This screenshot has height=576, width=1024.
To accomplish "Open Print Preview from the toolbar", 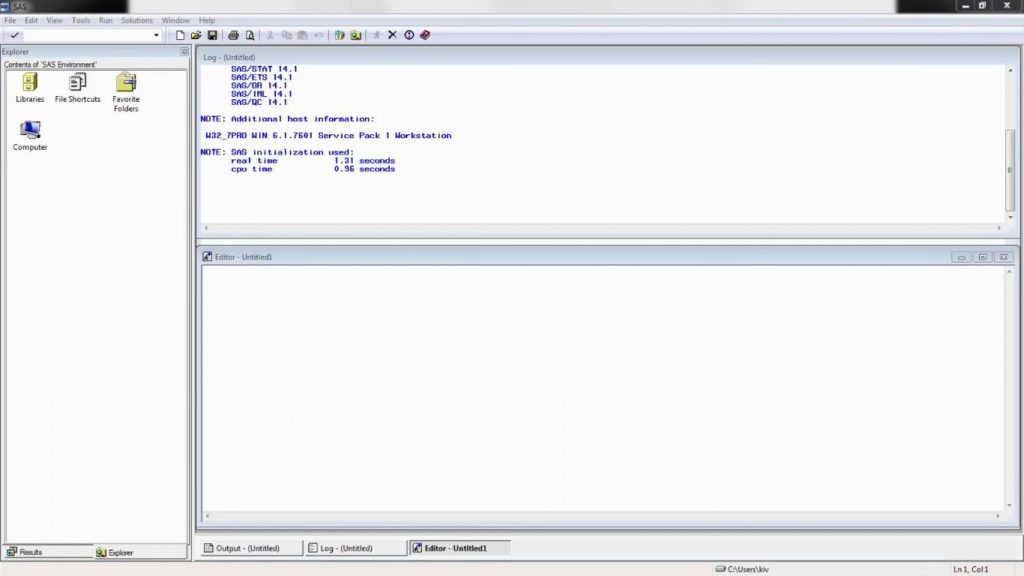I will (x=249, y=35).
